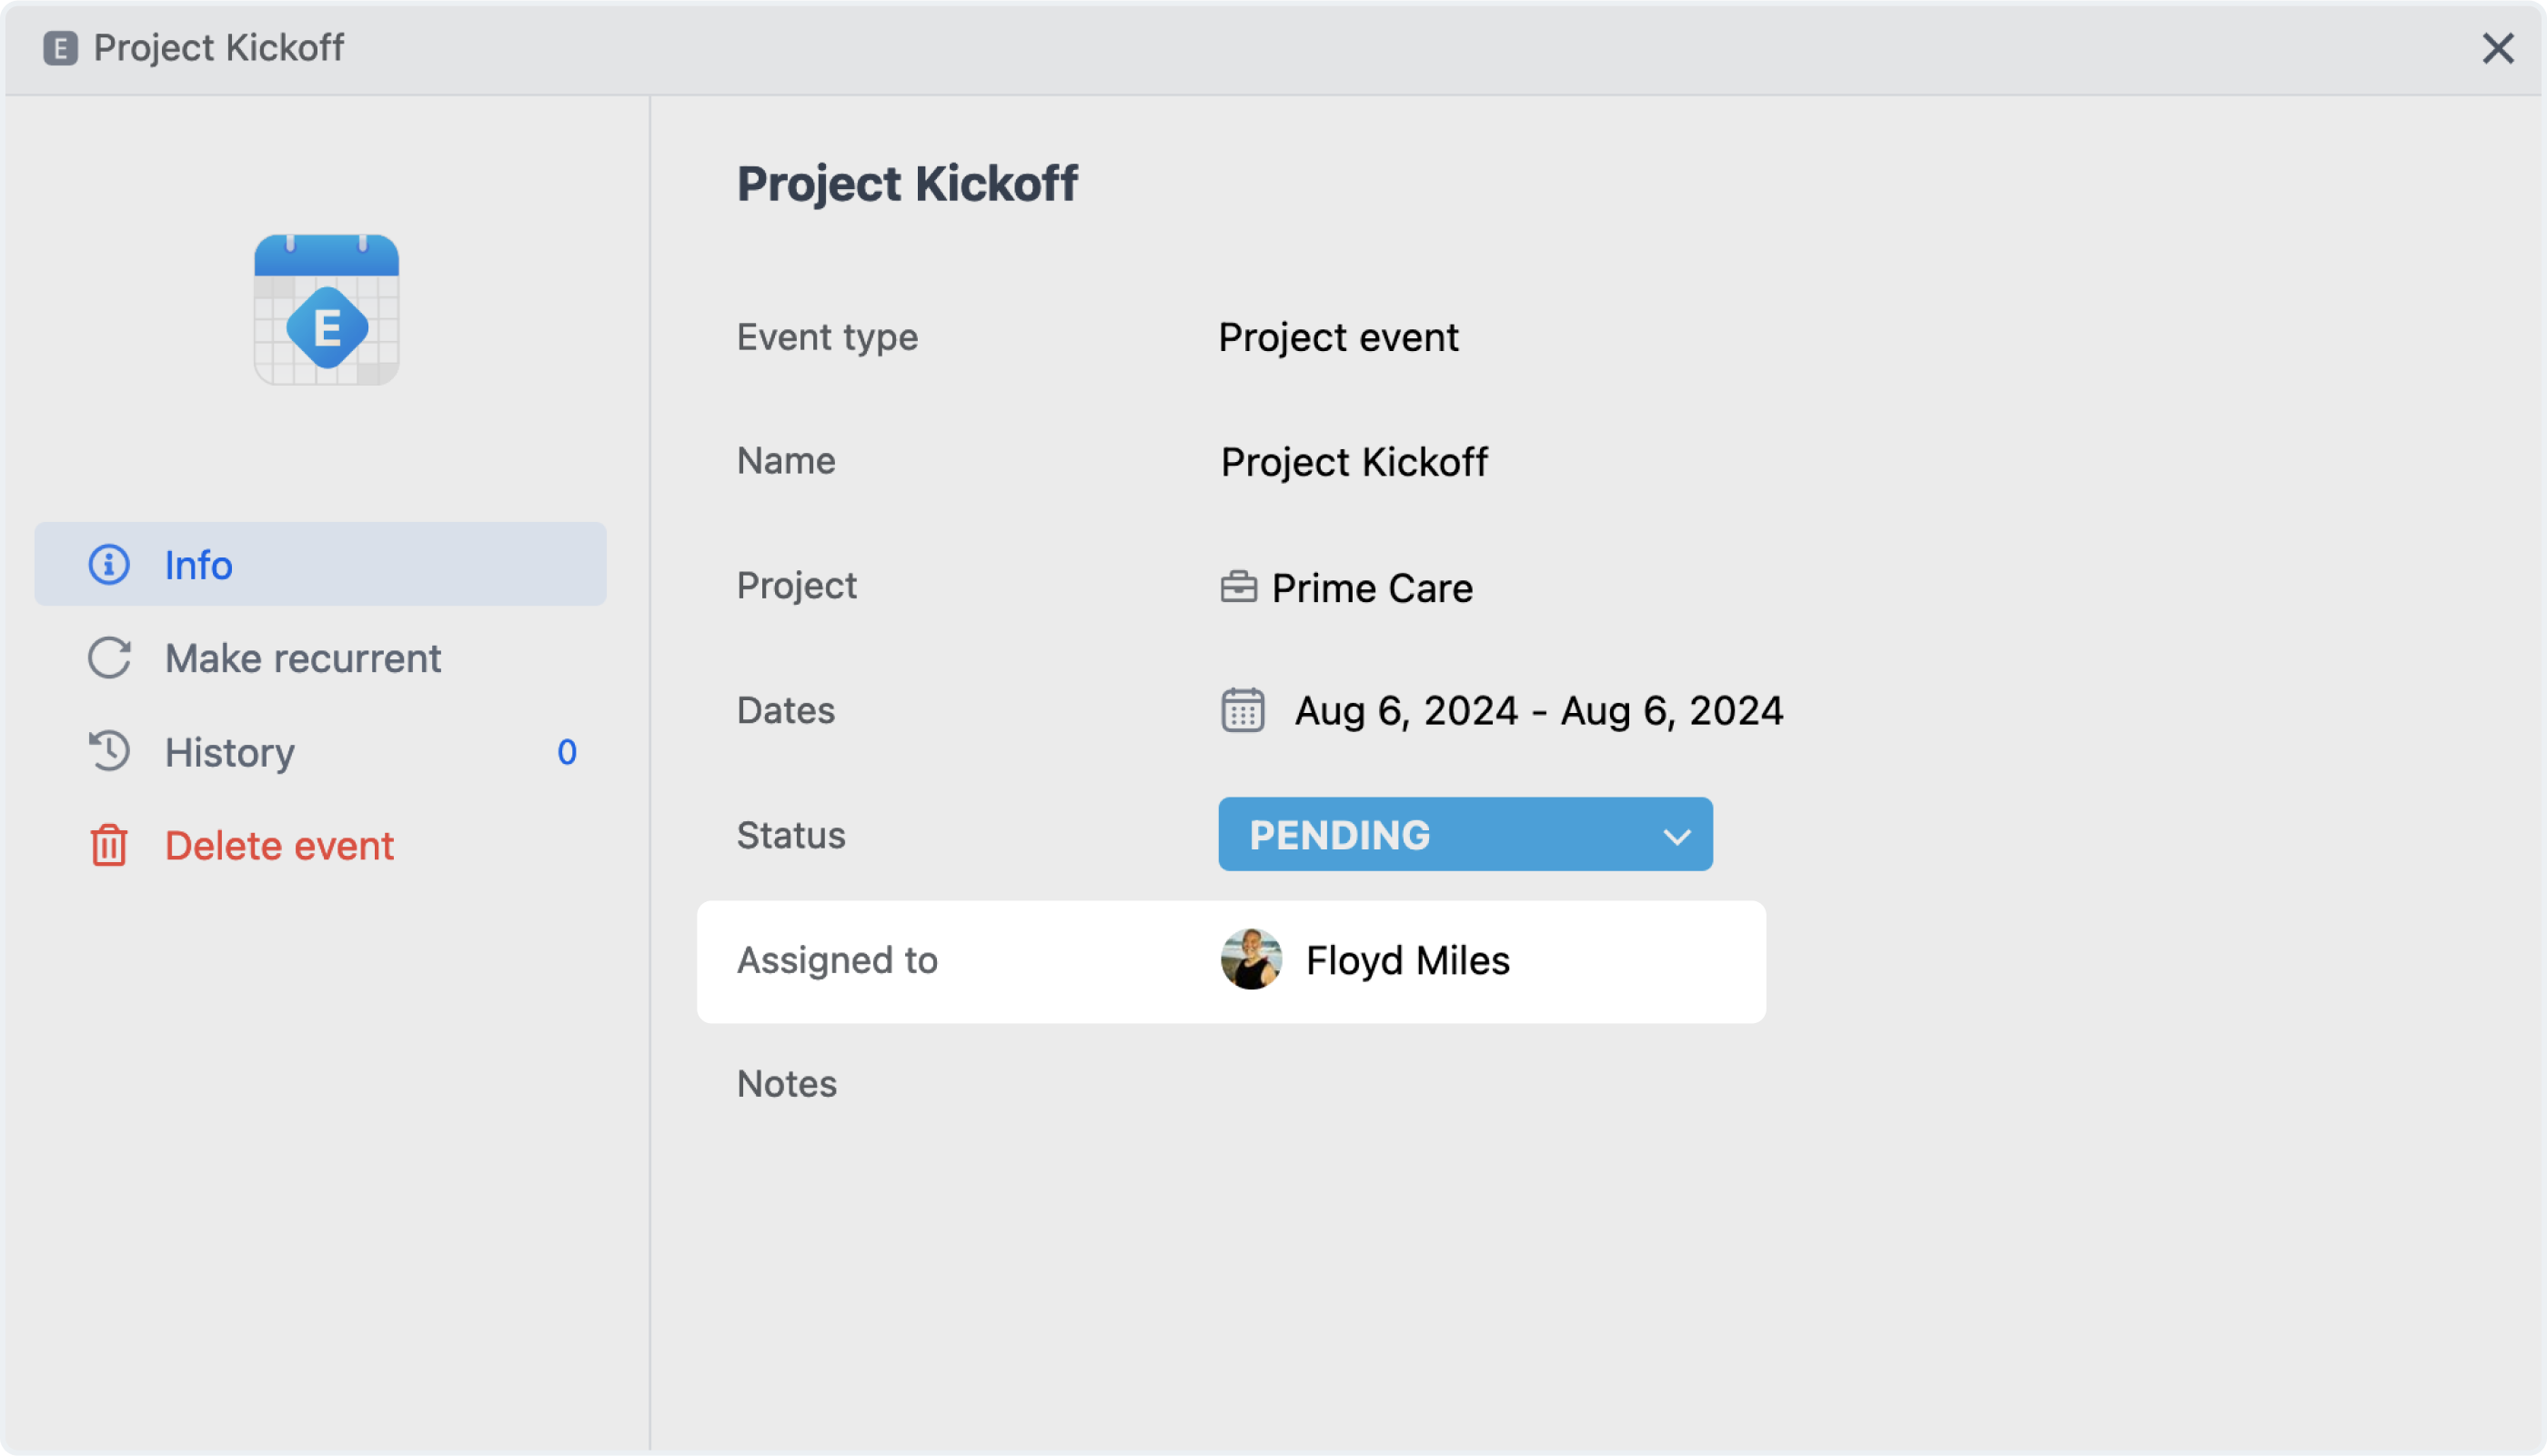Click the Info circle icon
This screenshot has width=2547, height=1456.
(x=109, y=565)
